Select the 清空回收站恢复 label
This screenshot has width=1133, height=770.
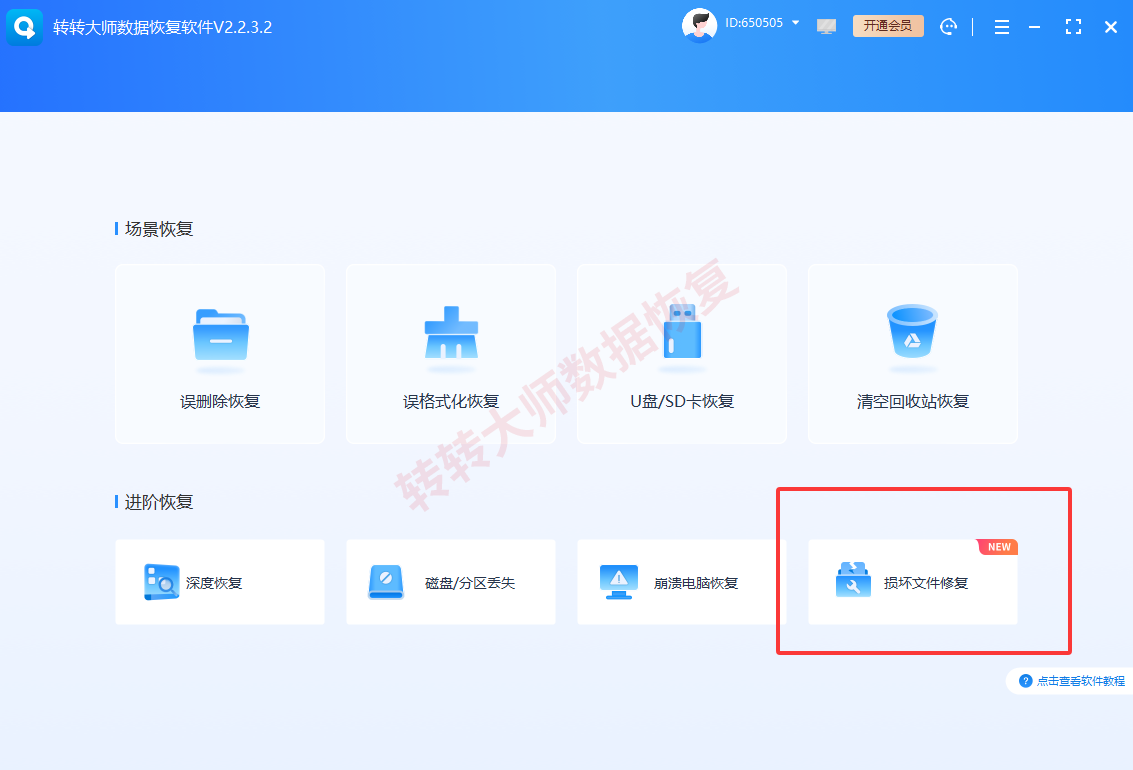pos(913,402)
